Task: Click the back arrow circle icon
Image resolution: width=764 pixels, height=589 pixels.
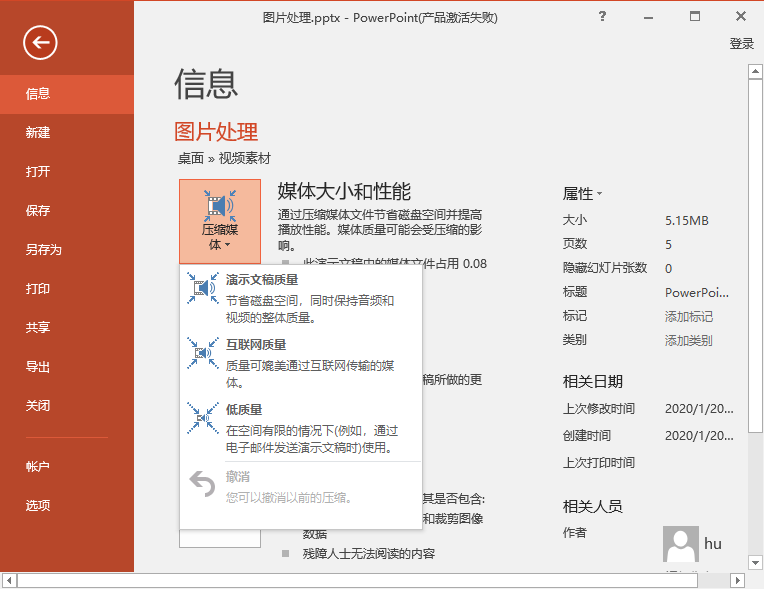Action: coord(40,43)
